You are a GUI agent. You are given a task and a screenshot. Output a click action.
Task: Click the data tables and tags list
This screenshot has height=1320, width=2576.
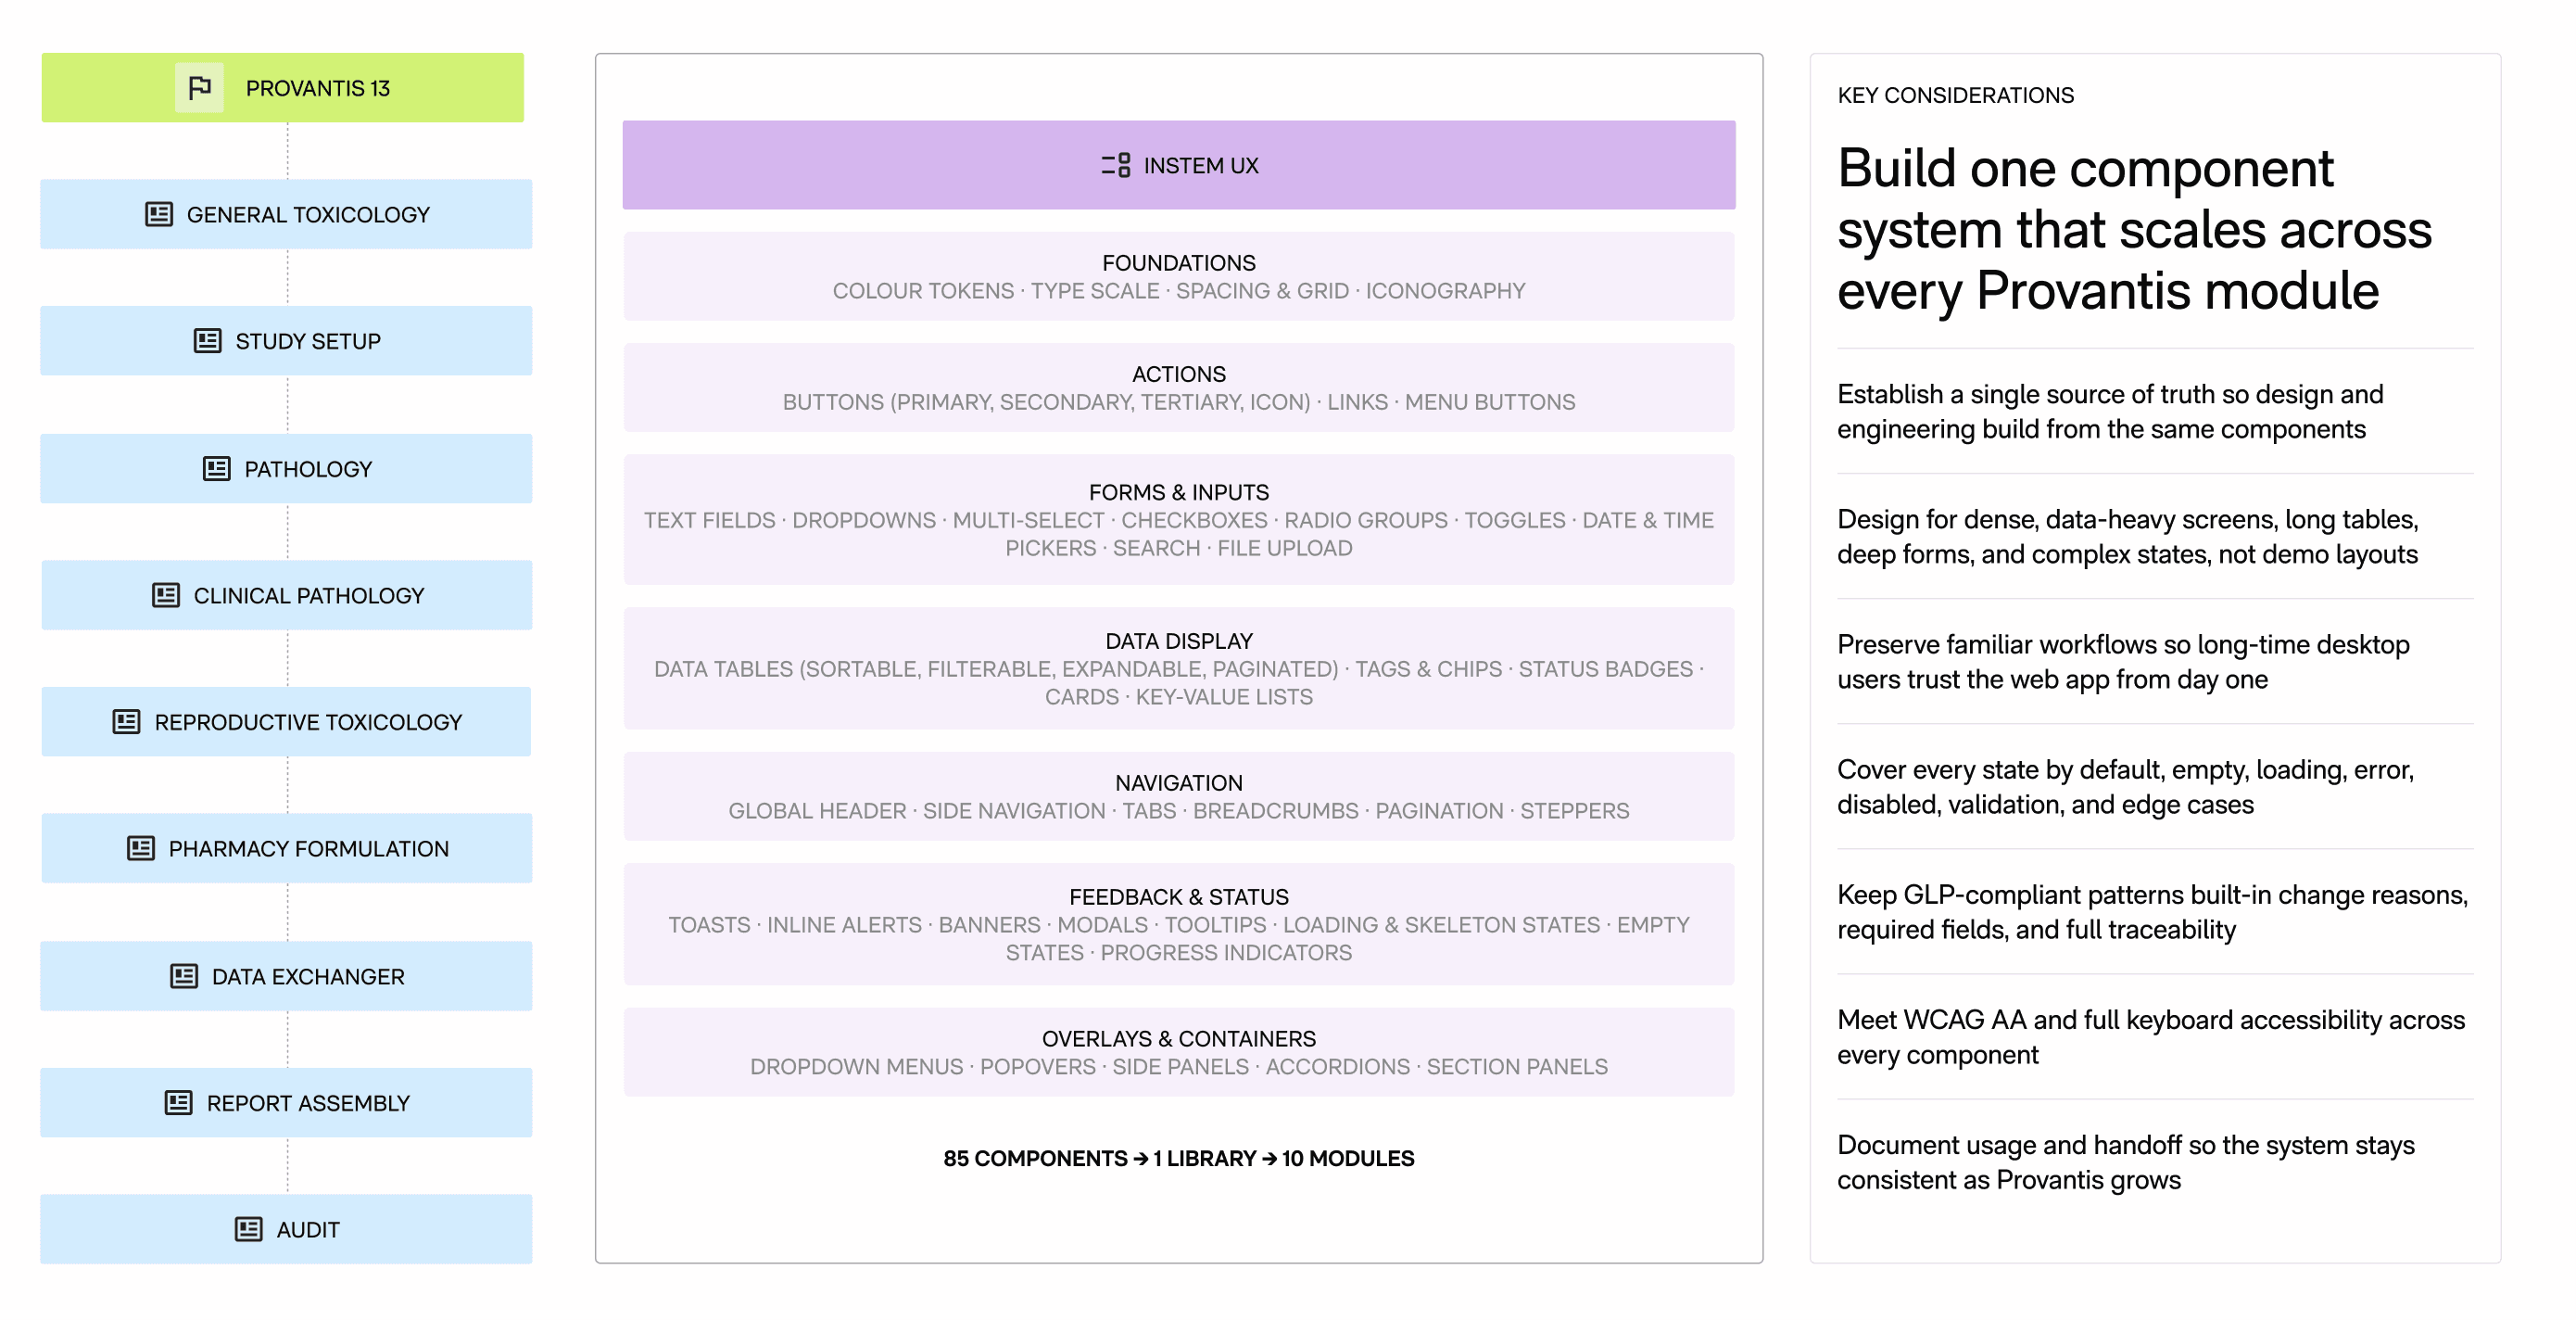tap(1179, 683)
